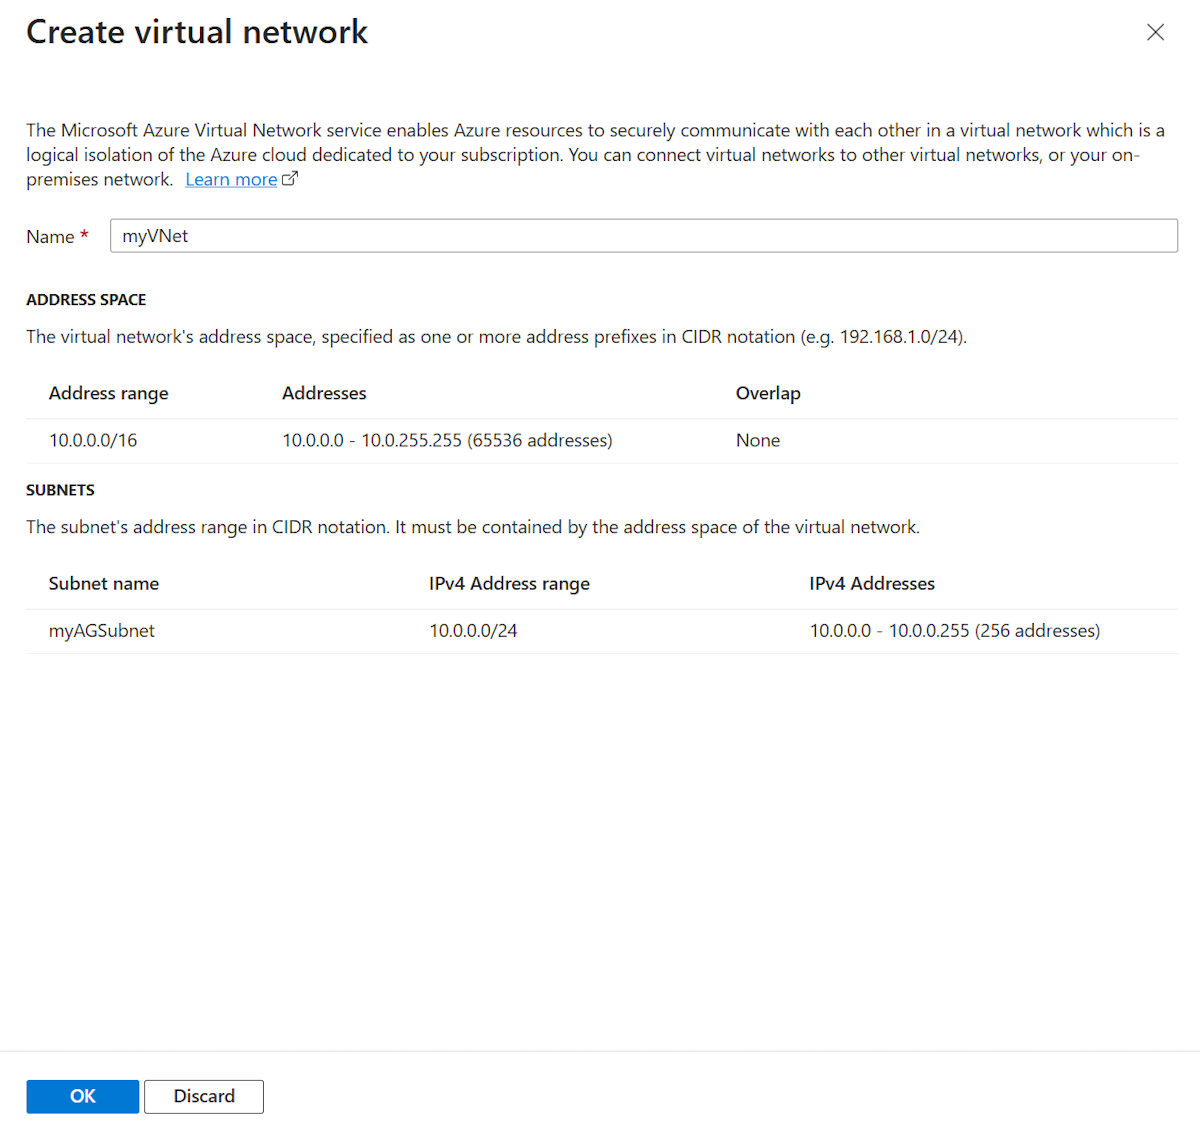The image size is (1200, 1126).
Task: Click the external link icon beside Learn more
Action: (290, 179)
